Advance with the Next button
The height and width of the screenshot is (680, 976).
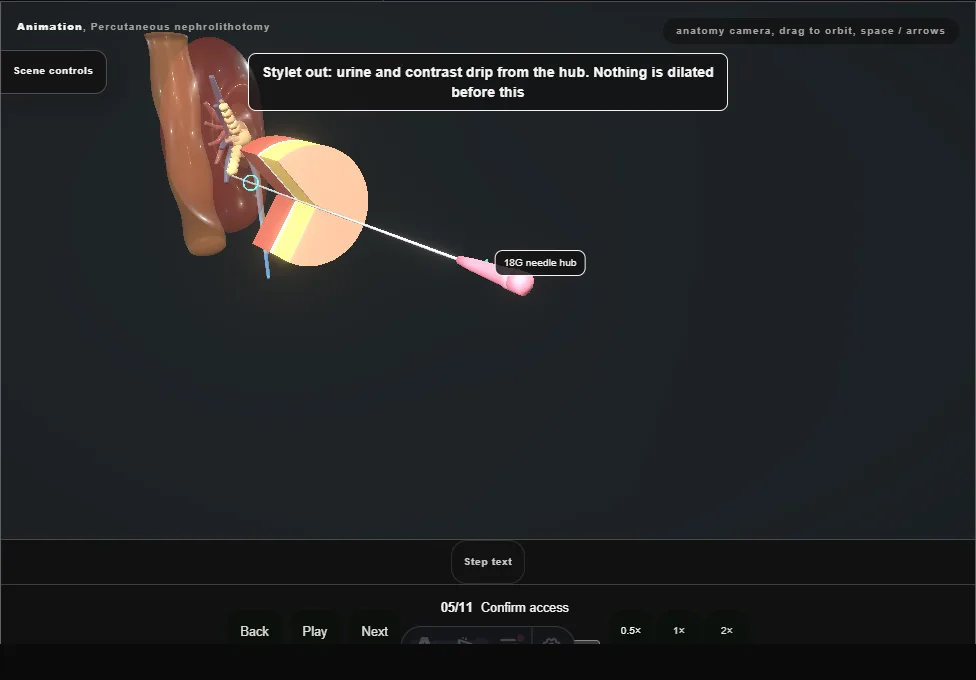click(x=374, y=631)
